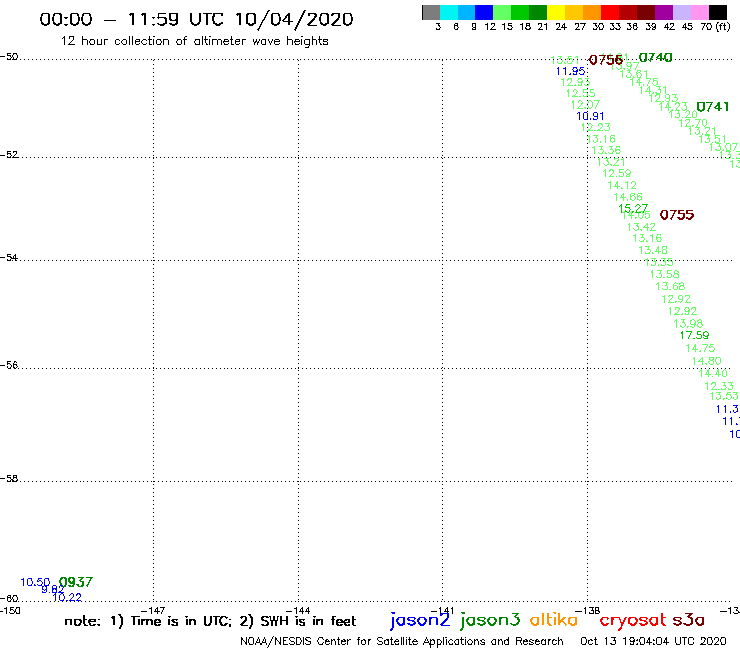Viewport: 740px width, 650px height.
Task: Click the wave height value '13.48'
Action: point(653,250)
